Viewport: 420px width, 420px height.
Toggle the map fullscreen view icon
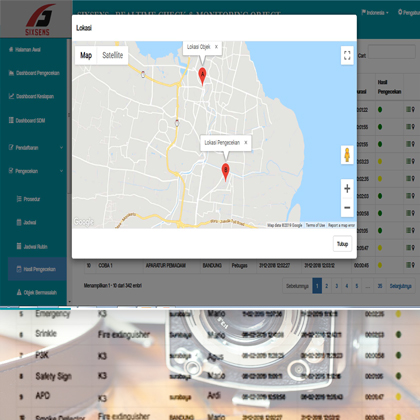347,55
